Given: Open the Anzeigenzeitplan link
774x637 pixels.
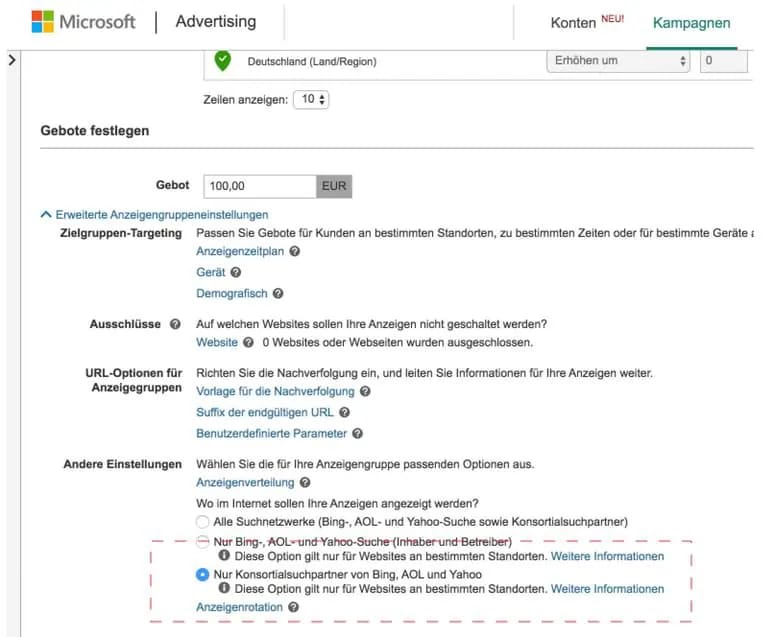Looking at the screenshot, I should 240,251.
